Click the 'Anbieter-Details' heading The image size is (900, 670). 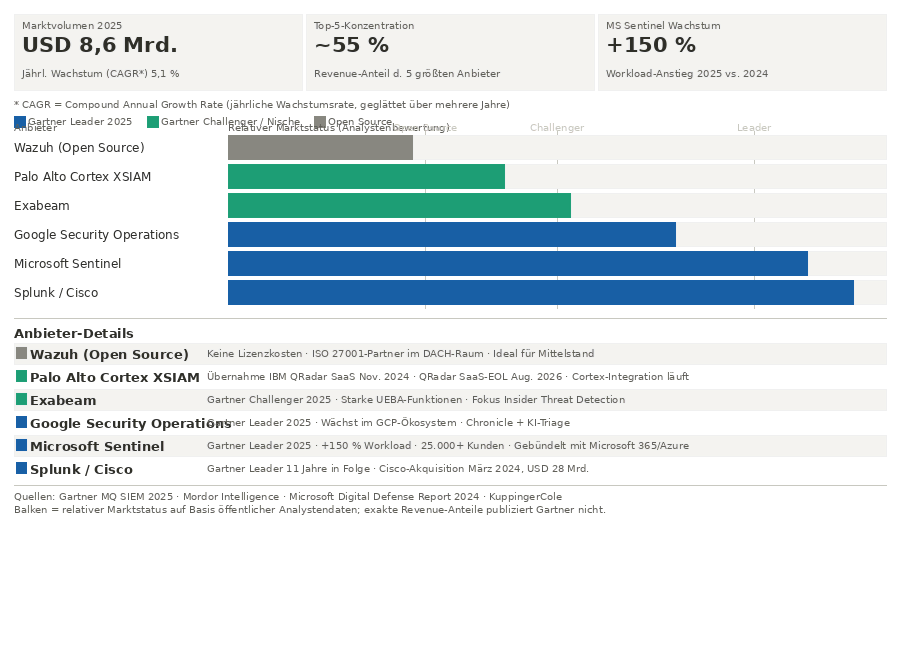pos(73,333)
